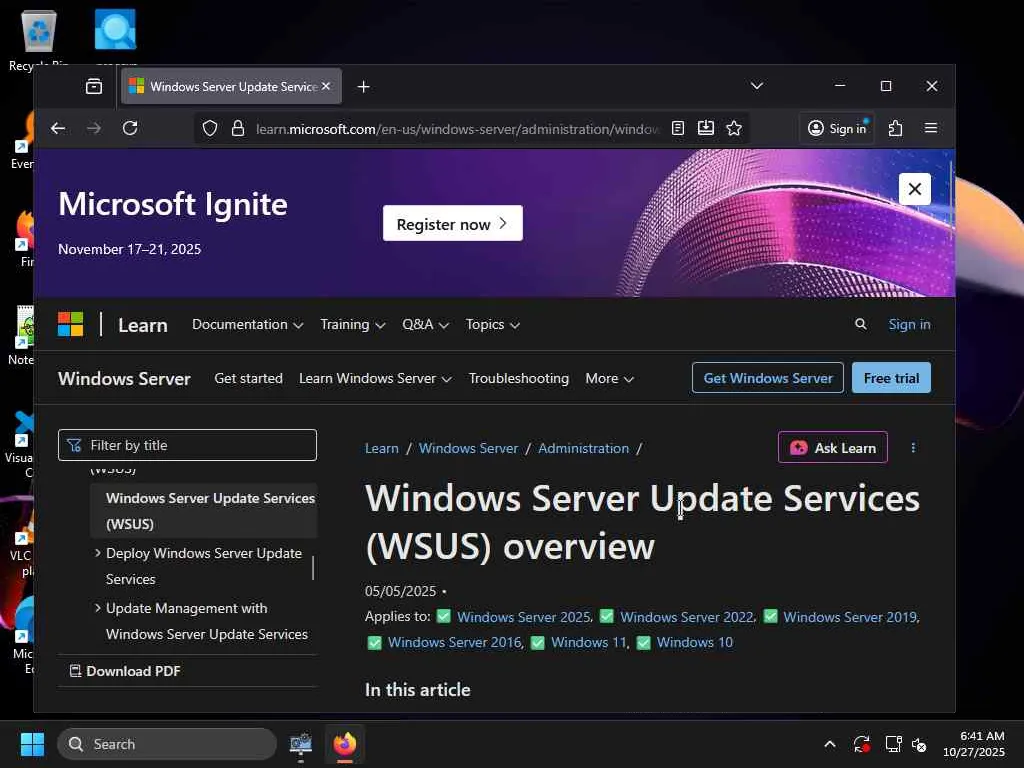Open Windows 10 applies-to link
This screenshot has height=768, width=1024.
pos(695,643)
